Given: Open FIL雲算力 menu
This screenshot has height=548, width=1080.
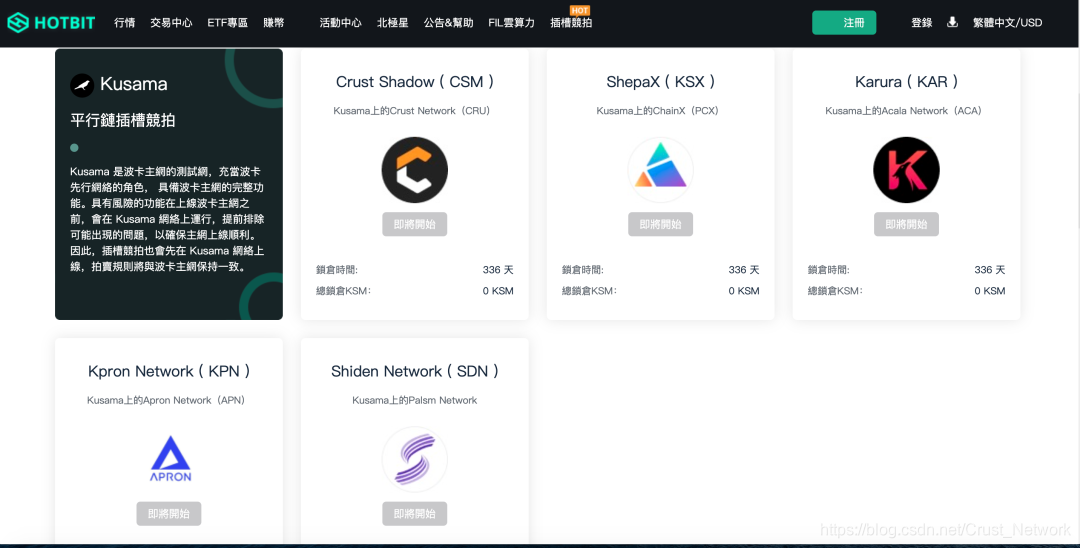Looking at the screenshot, I should click(x=511, y=23).
